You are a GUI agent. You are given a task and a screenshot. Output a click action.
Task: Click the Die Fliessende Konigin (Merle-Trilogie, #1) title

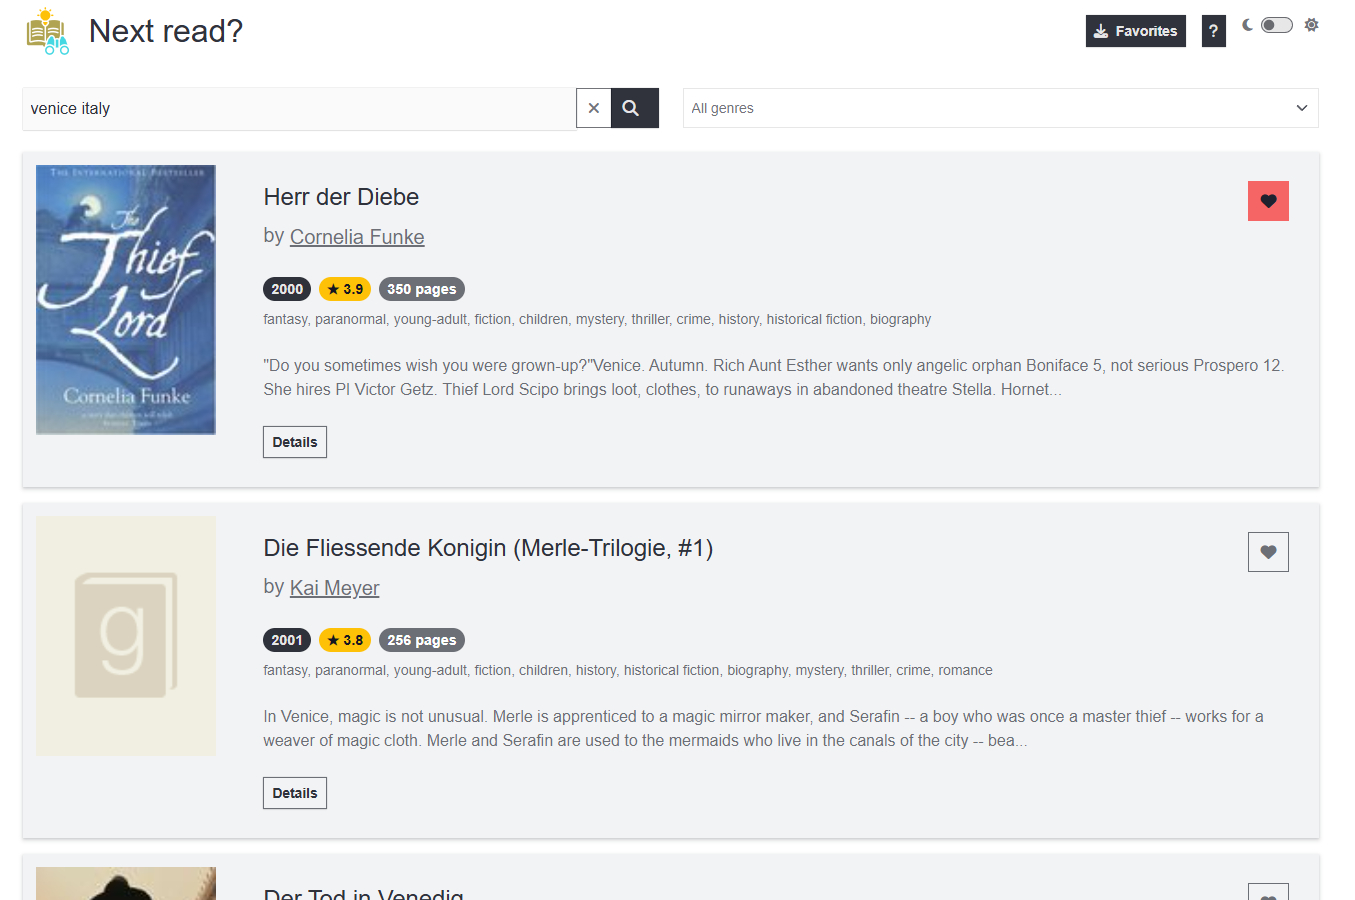[x=488, y=548]
